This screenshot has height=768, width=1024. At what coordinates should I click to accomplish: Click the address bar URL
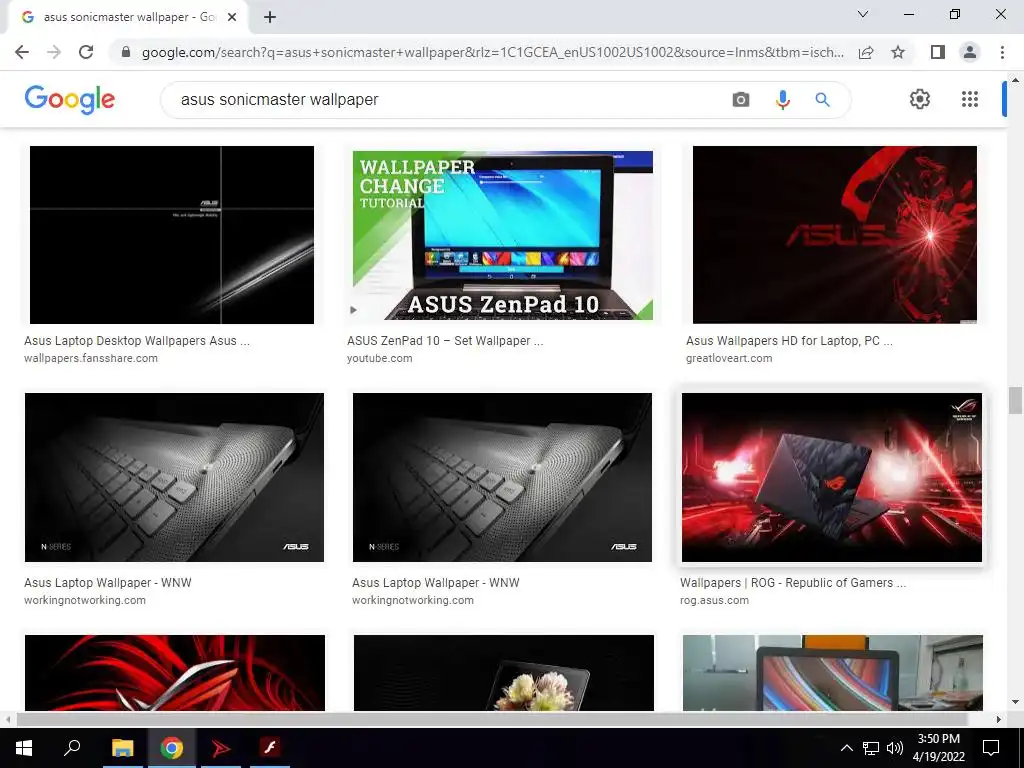coord(492,52)
